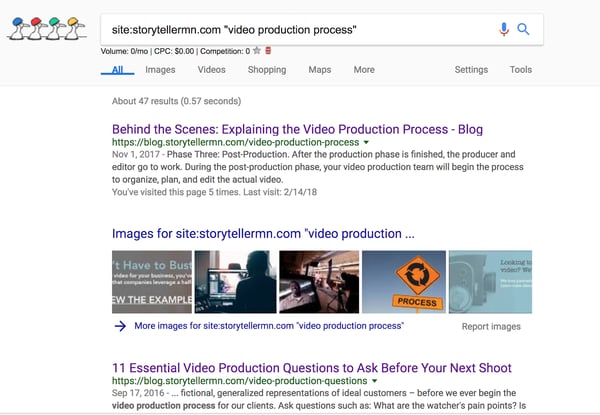
Task: Click the 'About 47 results' stats text
Action: [x=176, y=101]
